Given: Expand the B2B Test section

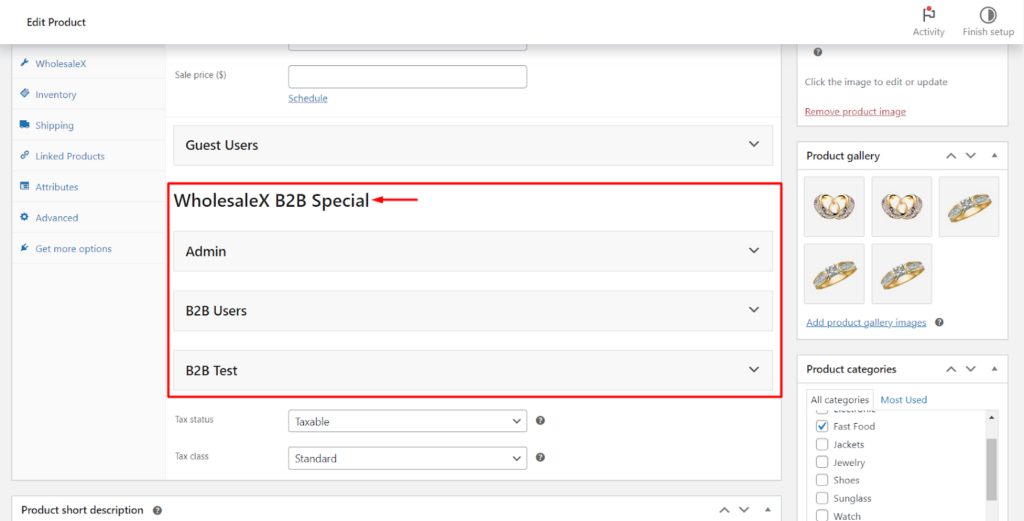Looking at the screenshot, I should (x=473, y=370).
